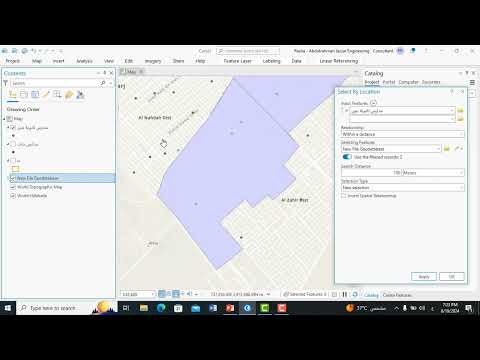Open the Catalog hamburger menu

point(472,82)
